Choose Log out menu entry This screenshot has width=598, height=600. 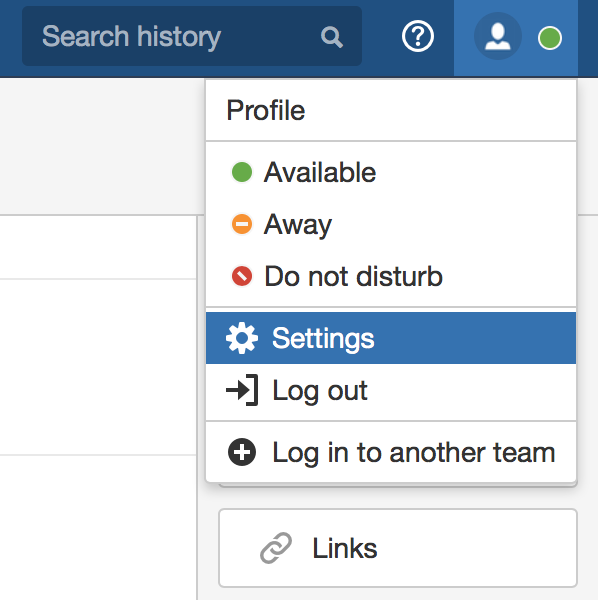[x=391, y=390]
